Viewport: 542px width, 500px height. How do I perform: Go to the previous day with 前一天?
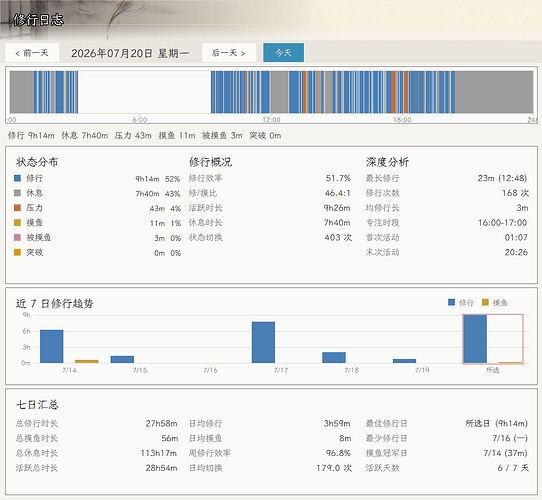[x=32, y=53]
